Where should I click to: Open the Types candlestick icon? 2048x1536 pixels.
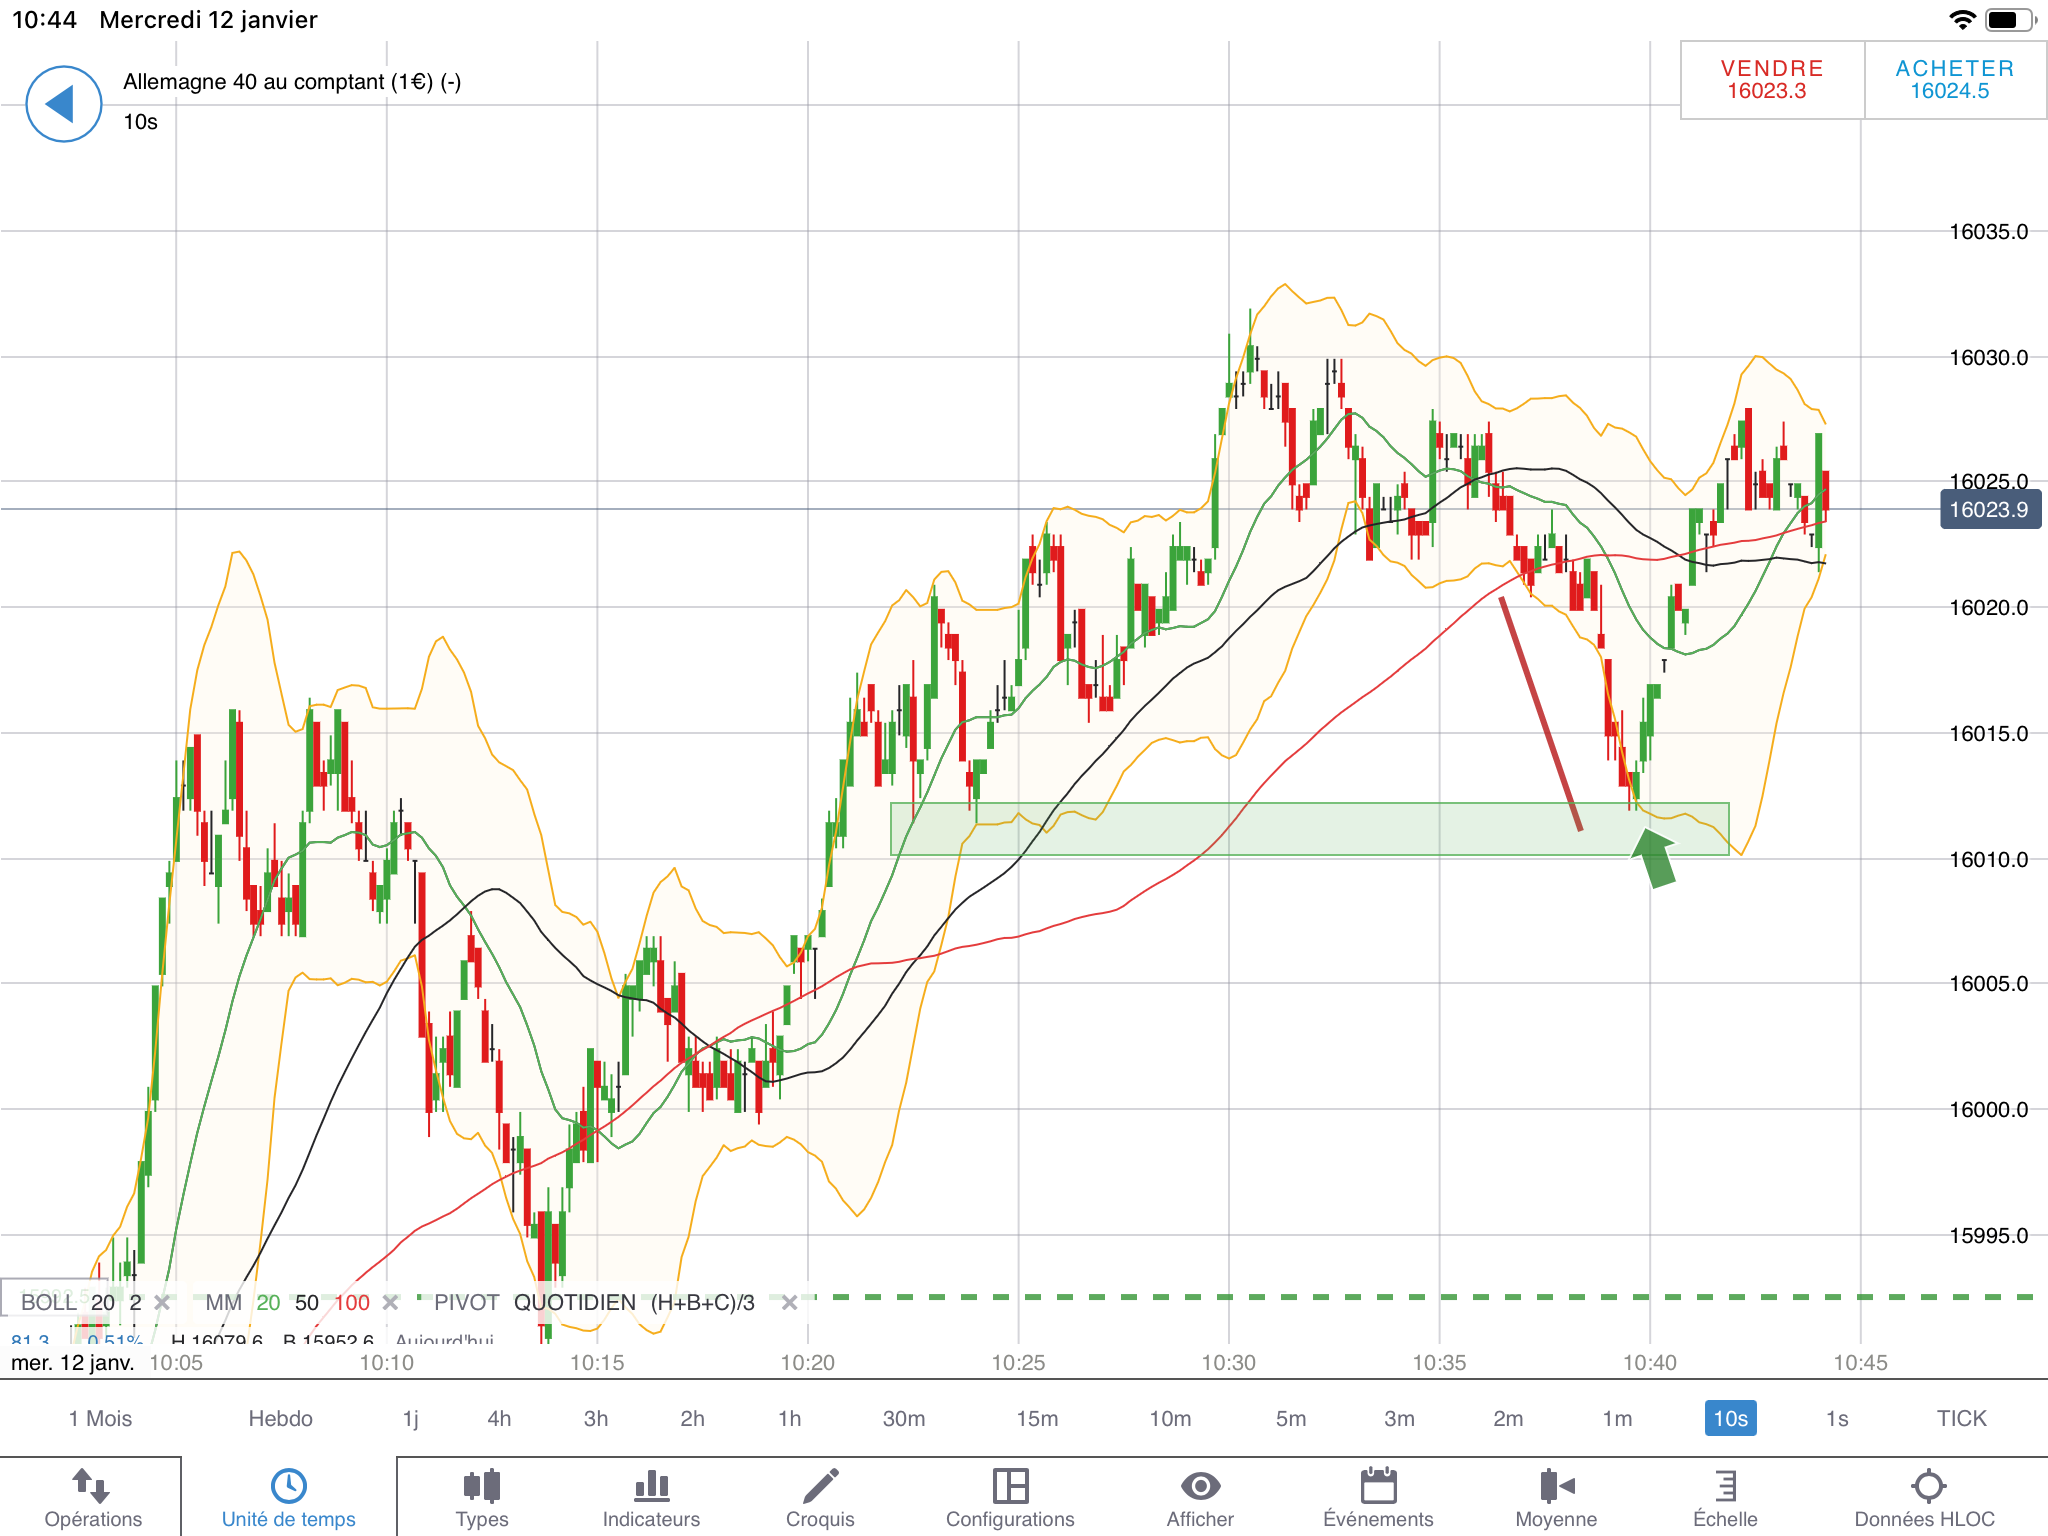(481, 1486)
